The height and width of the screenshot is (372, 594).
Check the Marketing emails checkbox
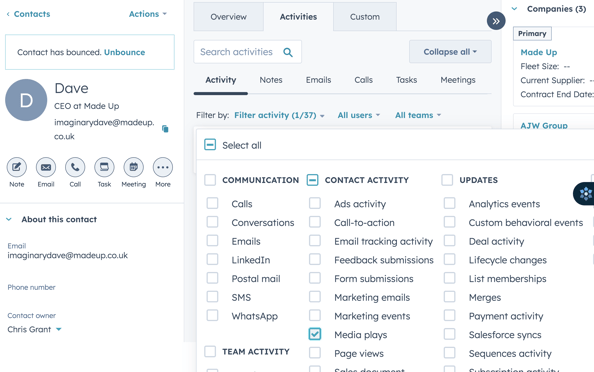pos(315,297)
